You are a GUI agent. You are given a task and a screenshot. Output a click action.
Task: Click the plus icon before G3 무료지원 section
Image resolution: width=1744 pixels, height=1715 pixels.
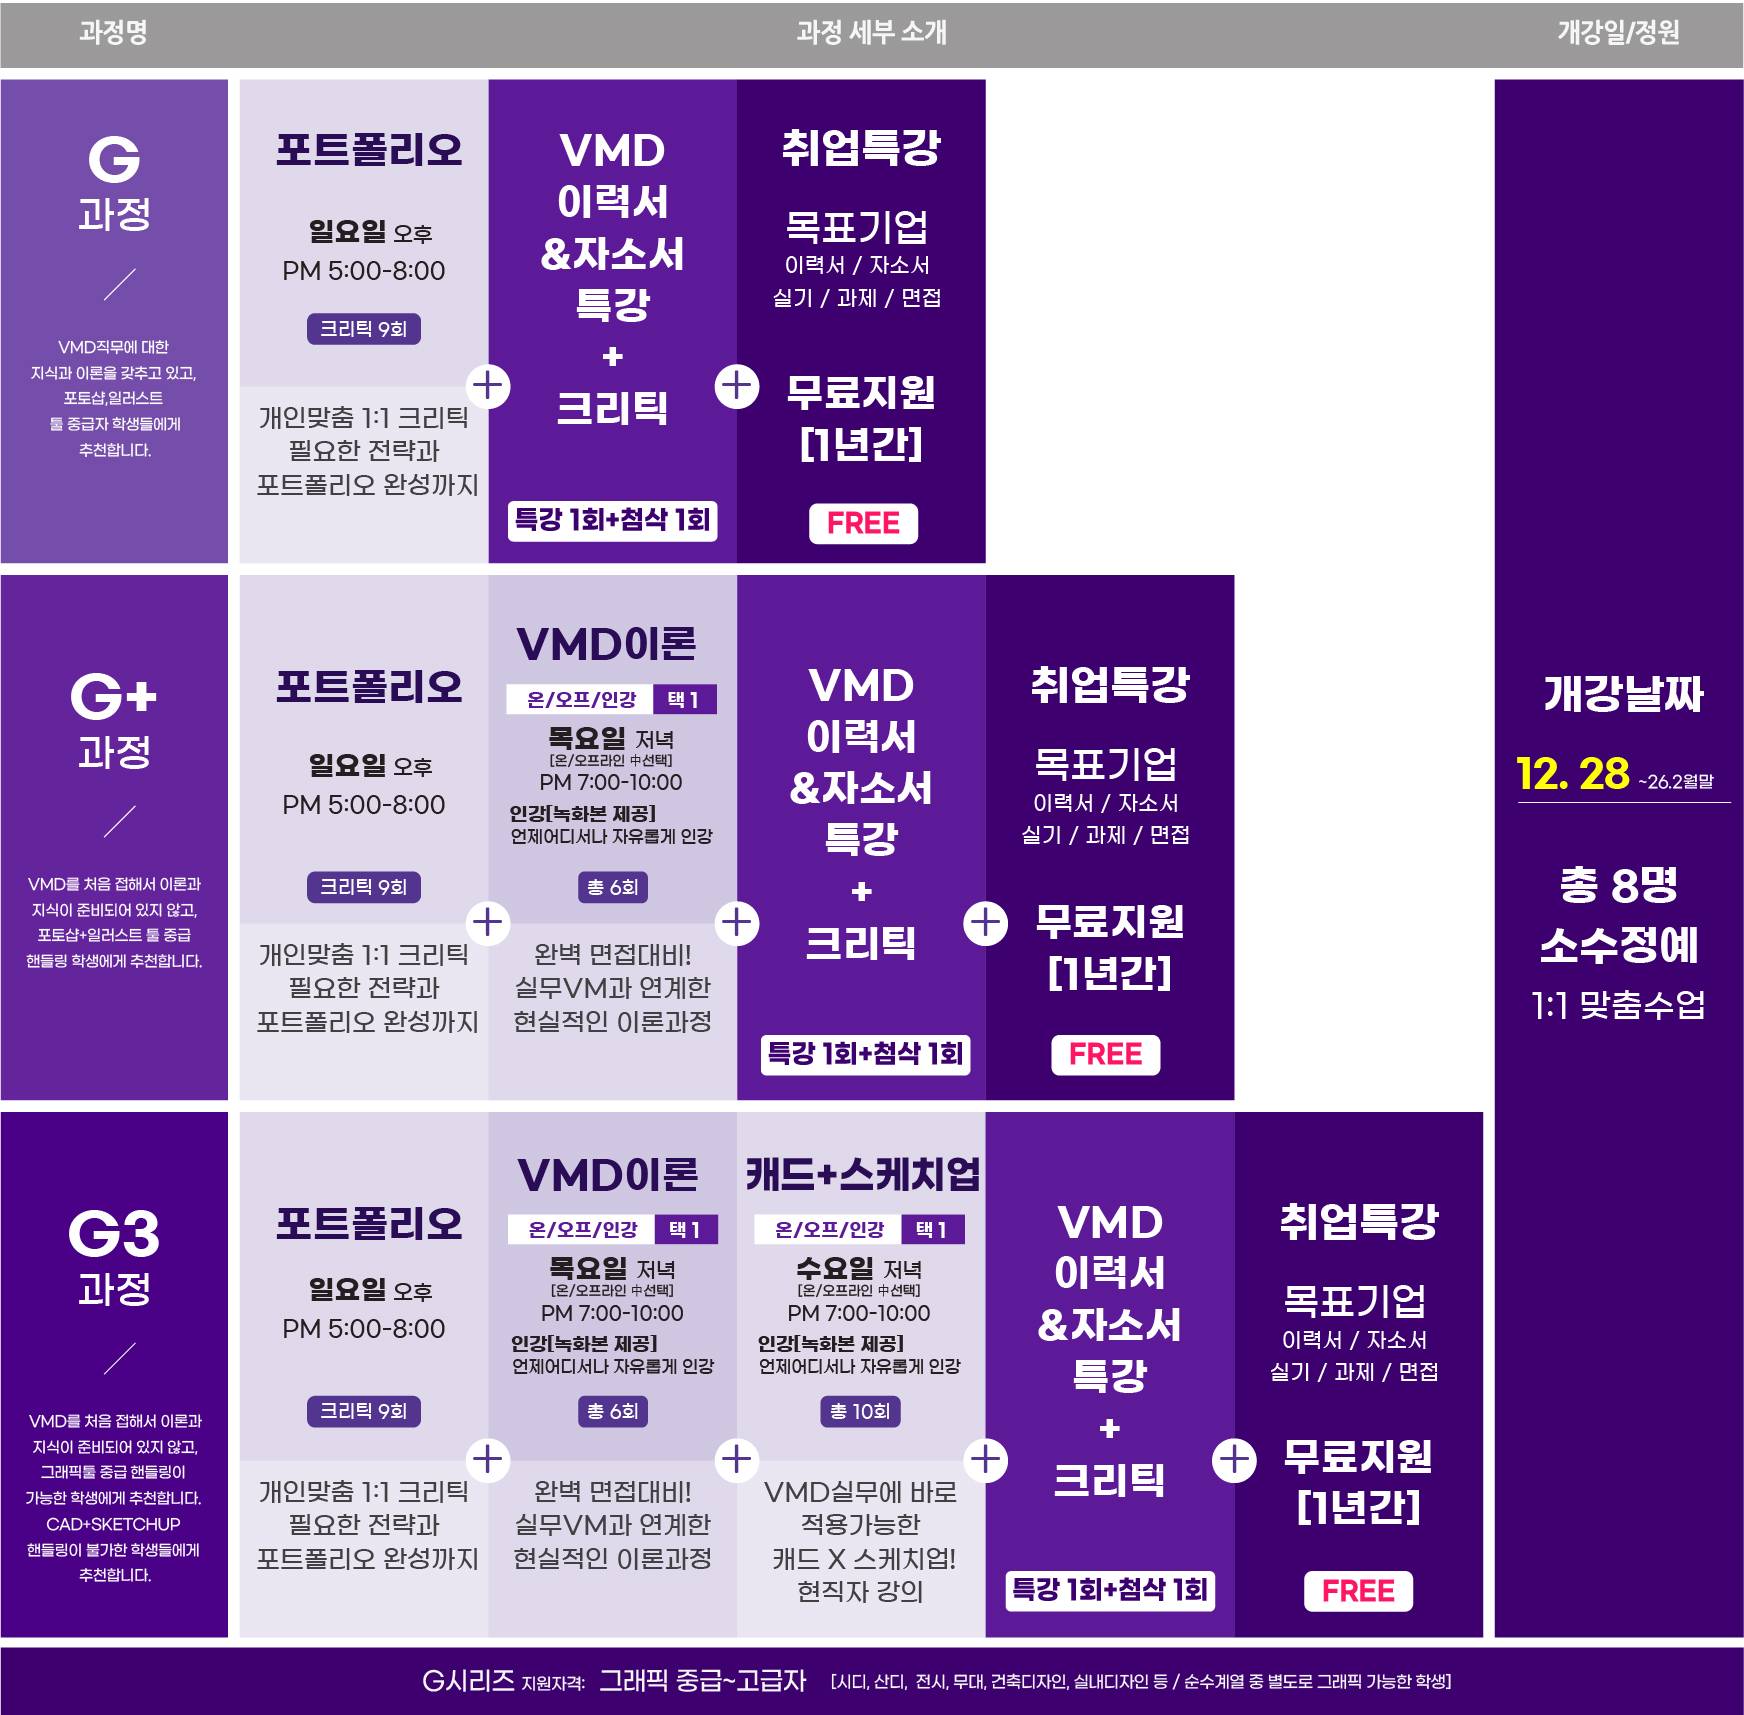click(1232, 1460)
